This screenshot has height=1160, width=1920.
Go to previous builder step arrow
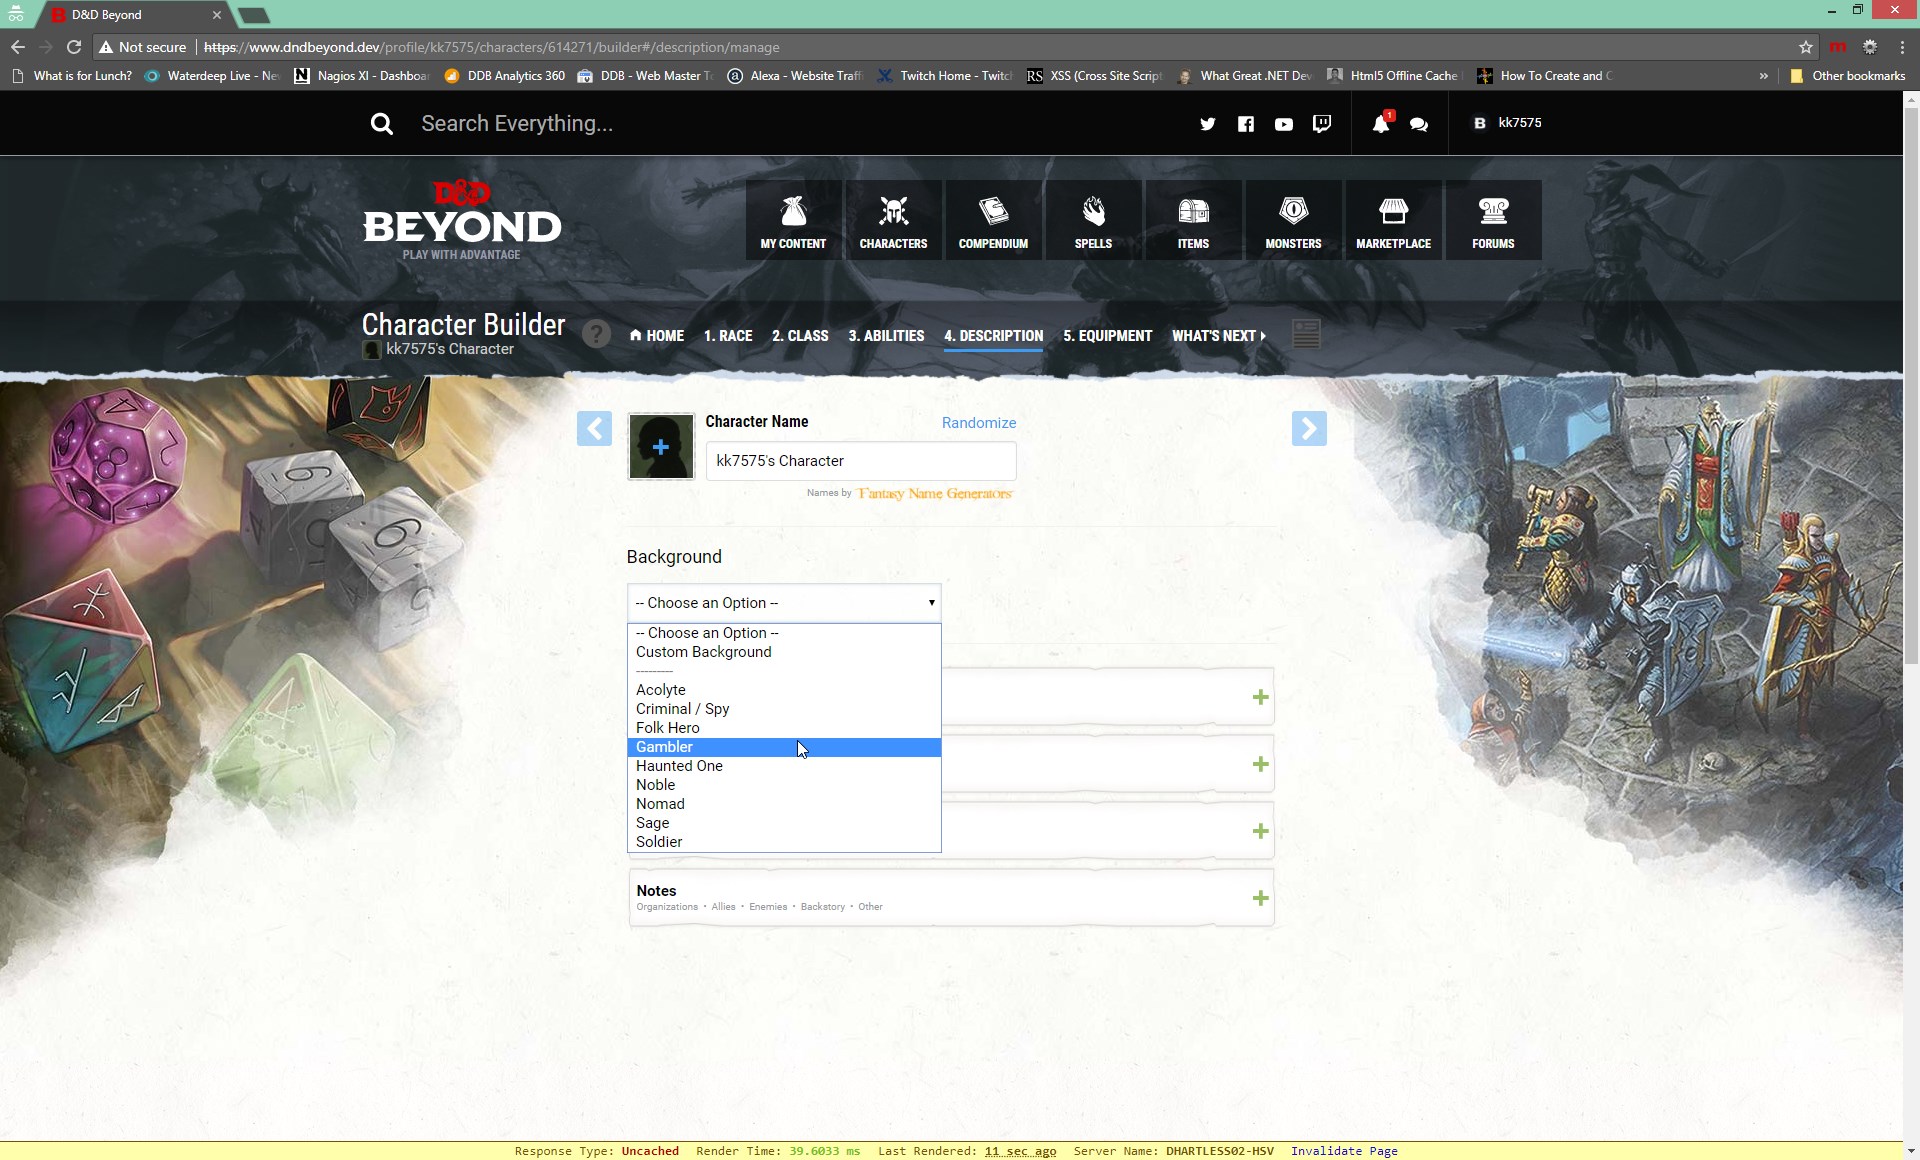point(594,429)
